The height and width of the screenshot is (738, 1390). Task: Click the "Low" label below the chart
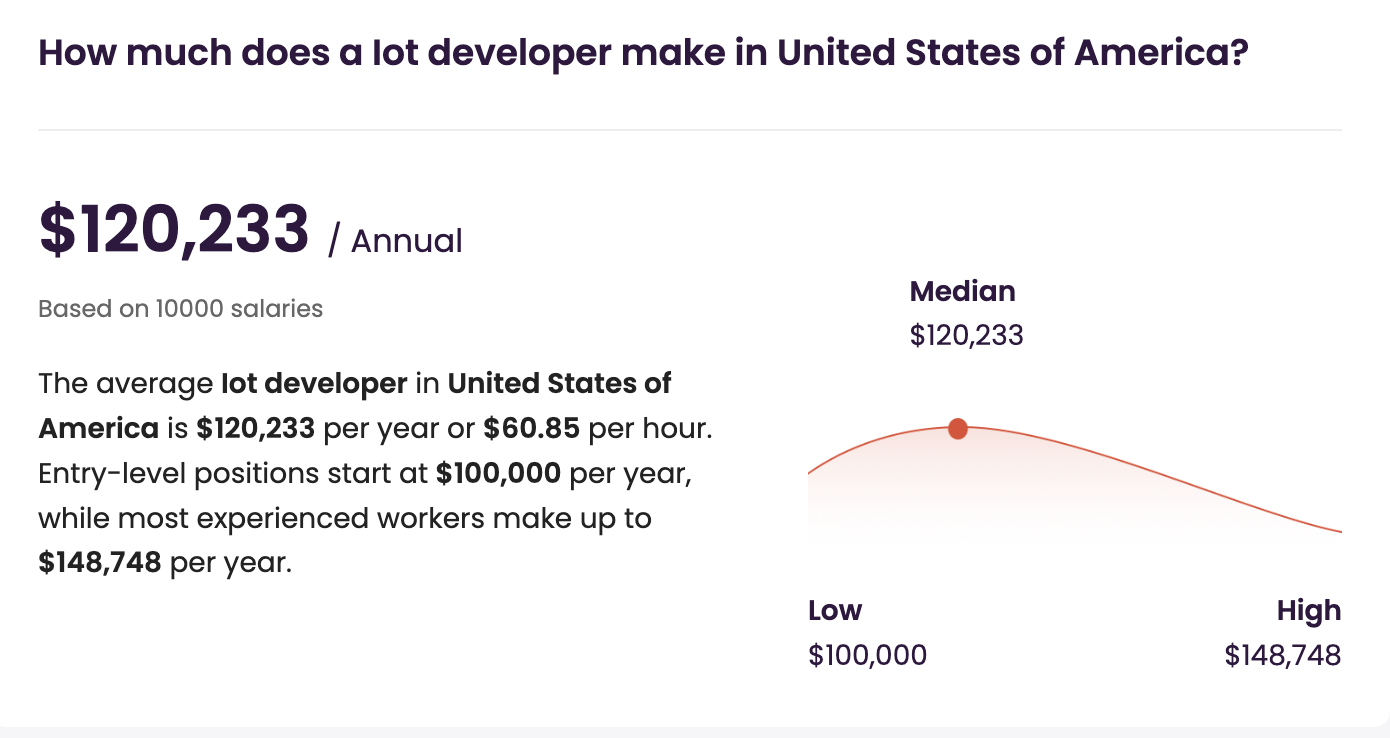[x=834, y=610]
